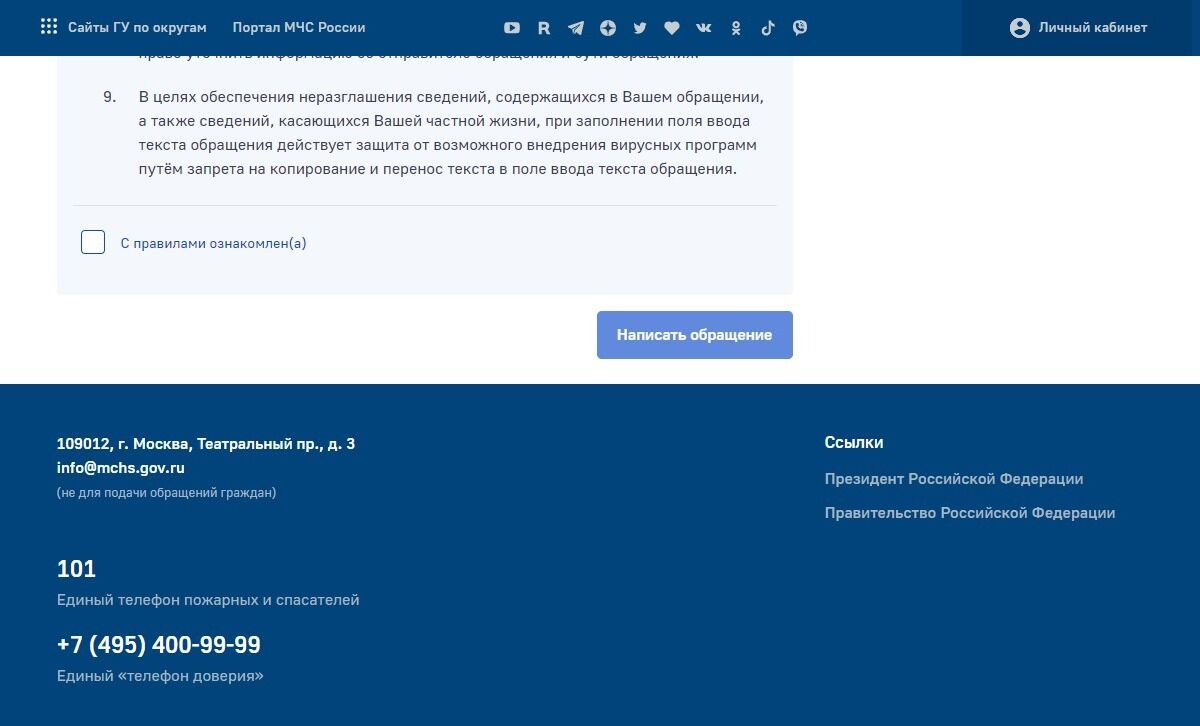Open the Viber icon
1200x726 pixels.
[800, 28]
